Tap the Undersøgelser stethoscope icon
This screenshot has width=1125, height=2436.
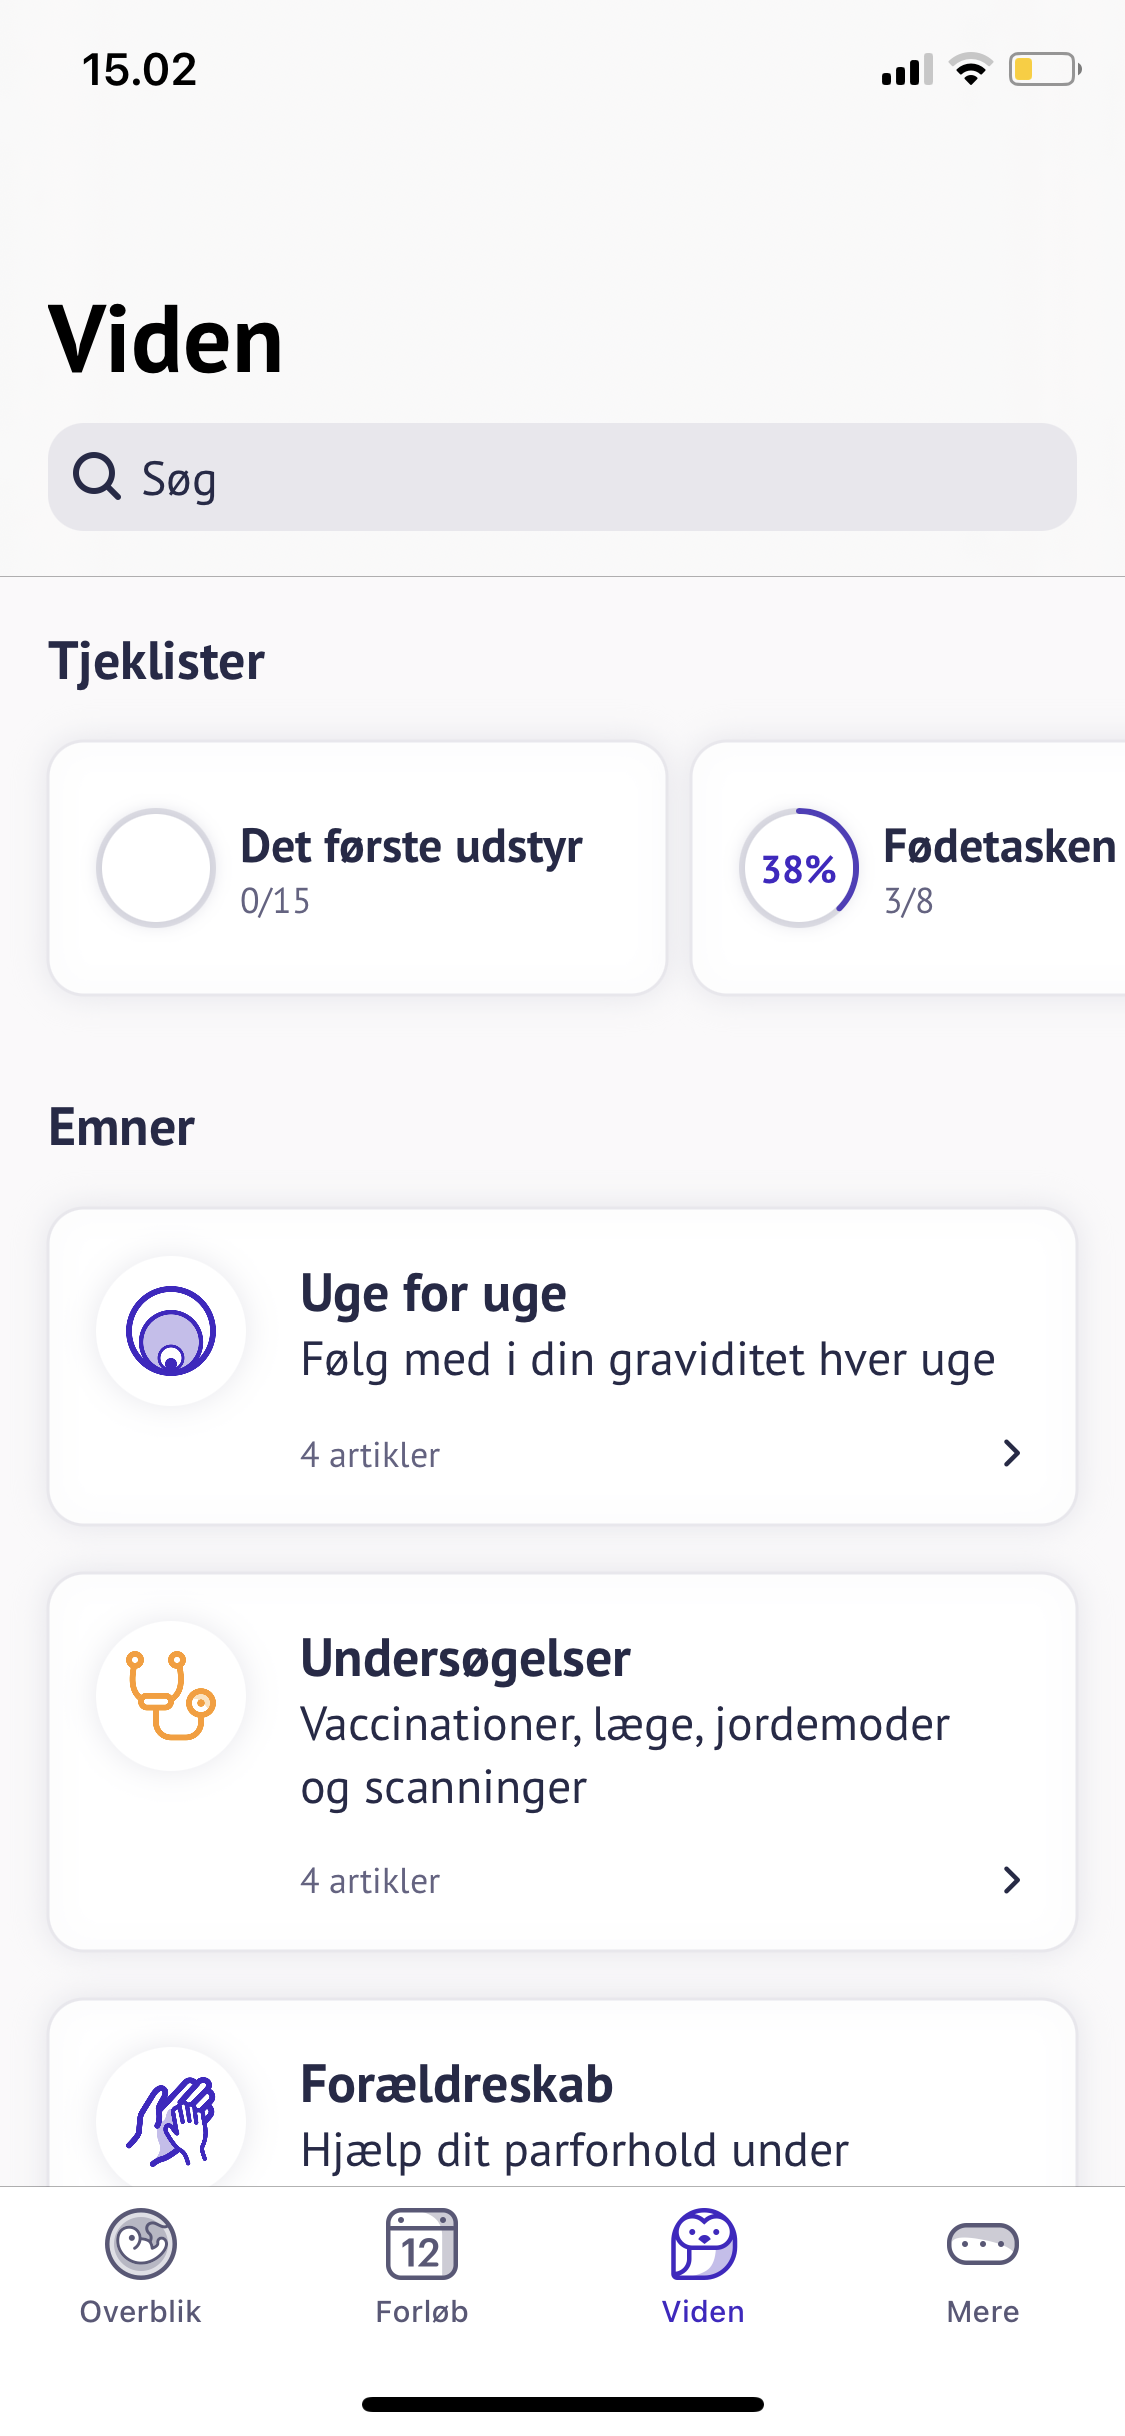(171, 1696)
